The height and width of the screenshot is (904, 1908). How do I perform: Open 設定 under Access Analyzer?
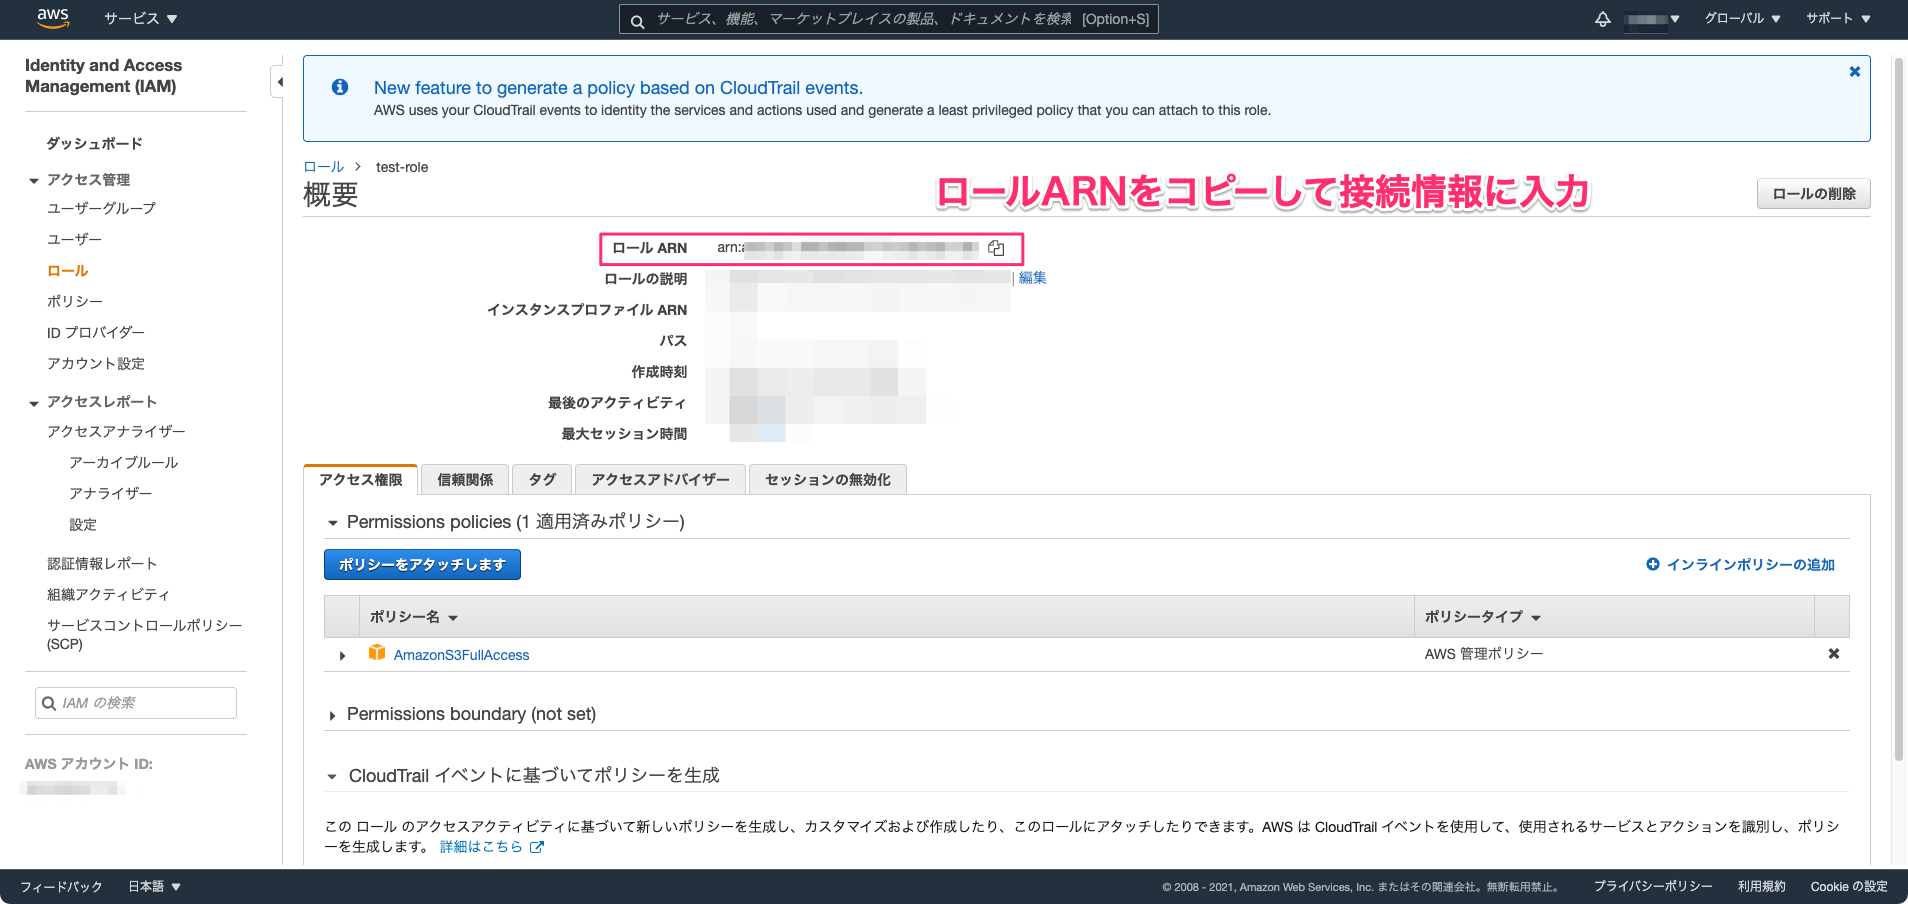click(x=83, y=524)
